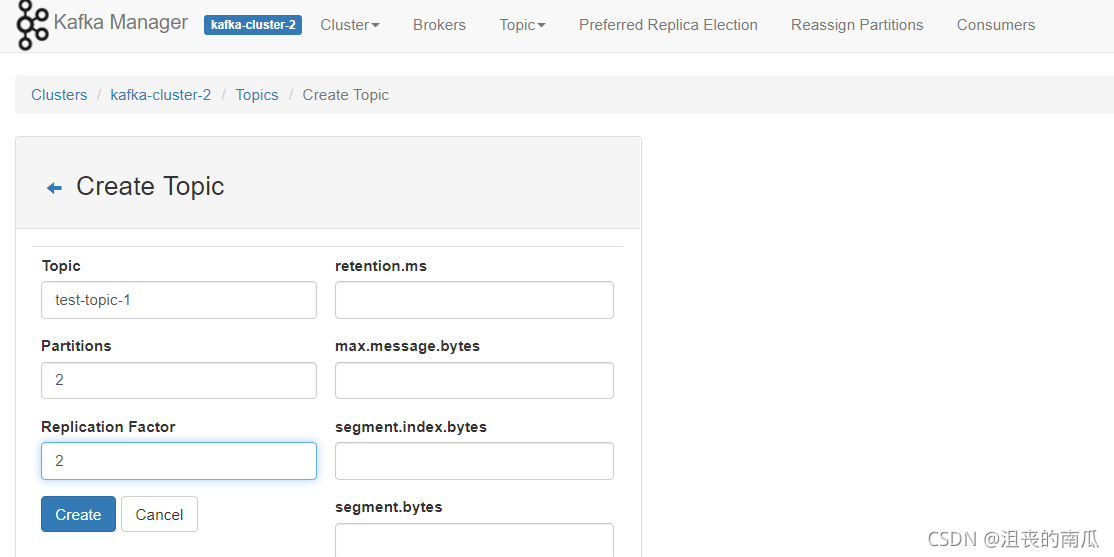The width and height of the screenshot is (1114, 557).
Task: Click the Create button
Action: point(78,514)
